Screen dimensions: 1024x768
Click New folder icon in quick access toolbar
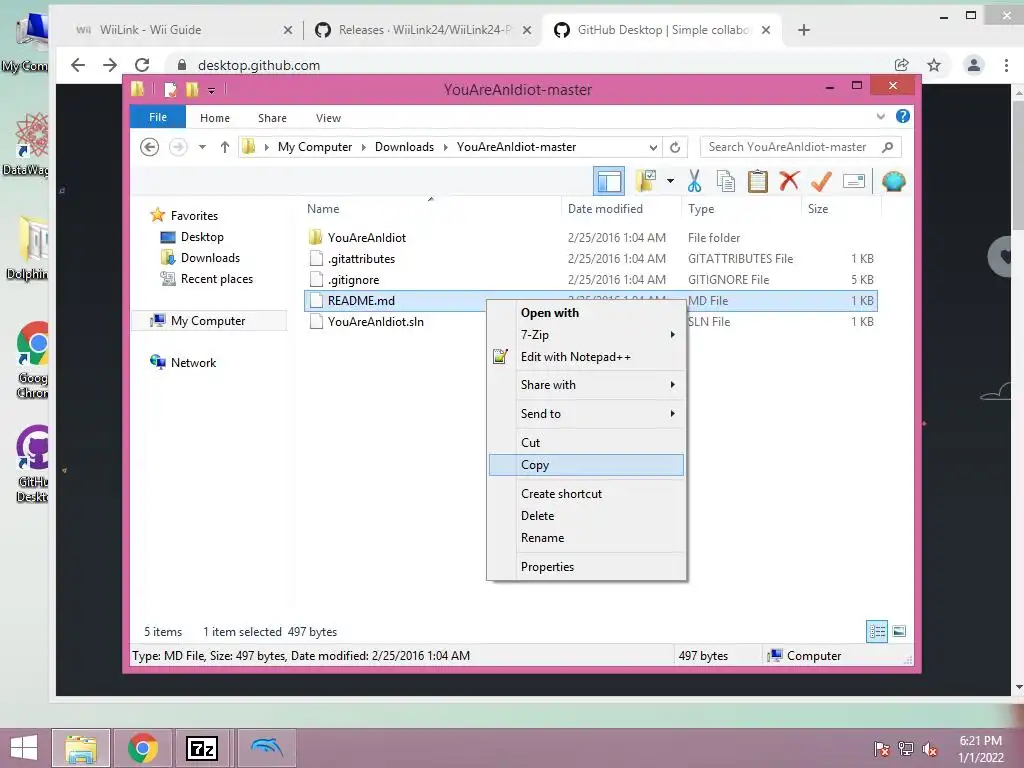192,89
